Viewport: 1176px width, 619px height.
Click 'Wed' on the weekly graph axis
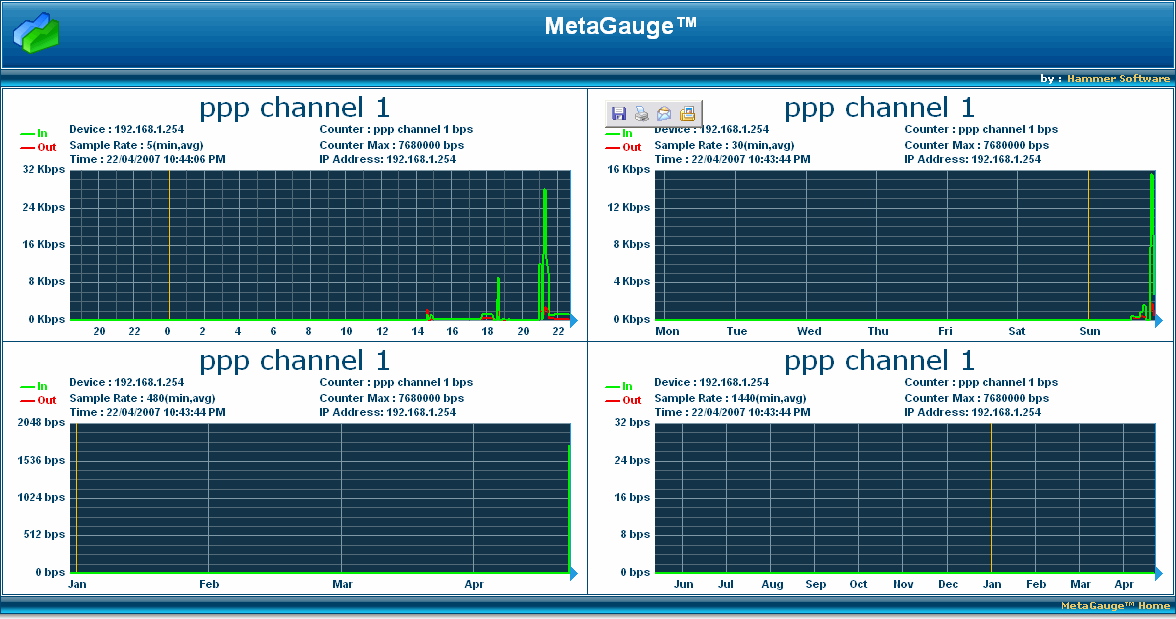point(809,331)
